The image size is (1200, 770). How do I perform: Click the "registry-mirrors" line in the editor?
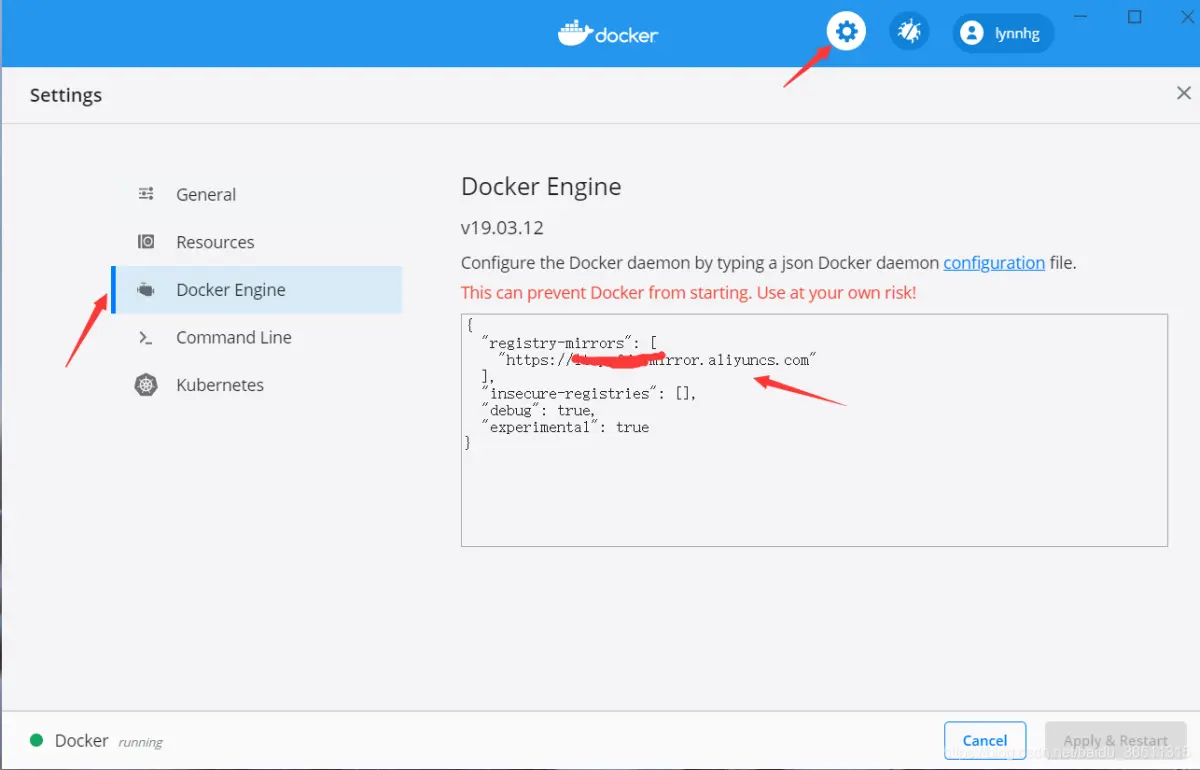(x=568, y=344)
